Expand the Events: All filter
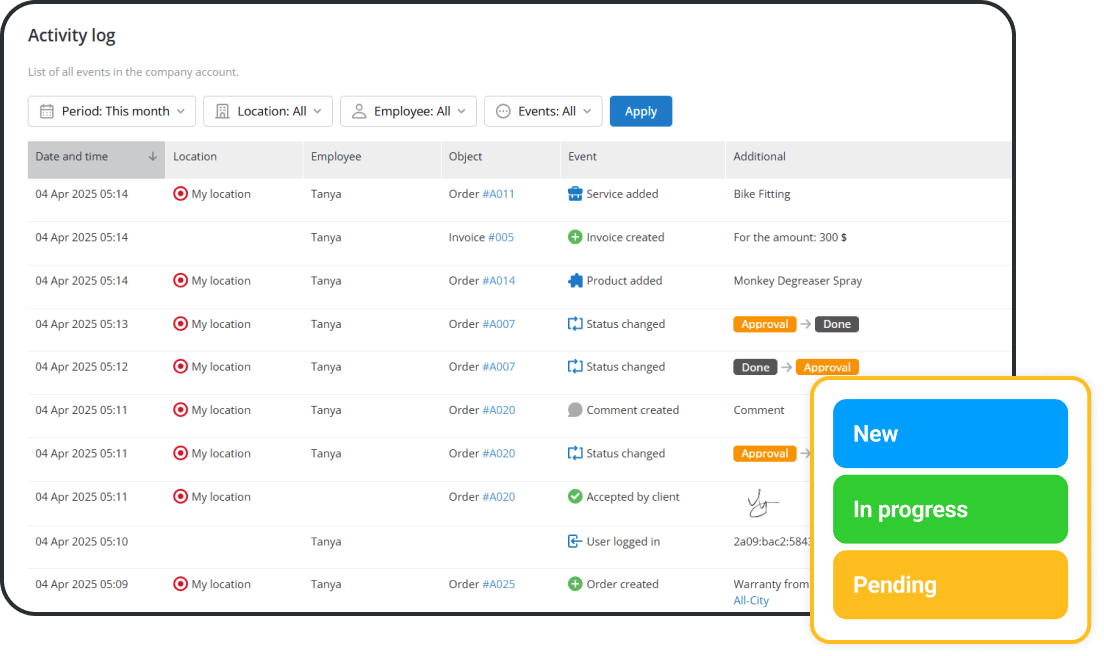1104x656 pixels. [x=543, y=111]
